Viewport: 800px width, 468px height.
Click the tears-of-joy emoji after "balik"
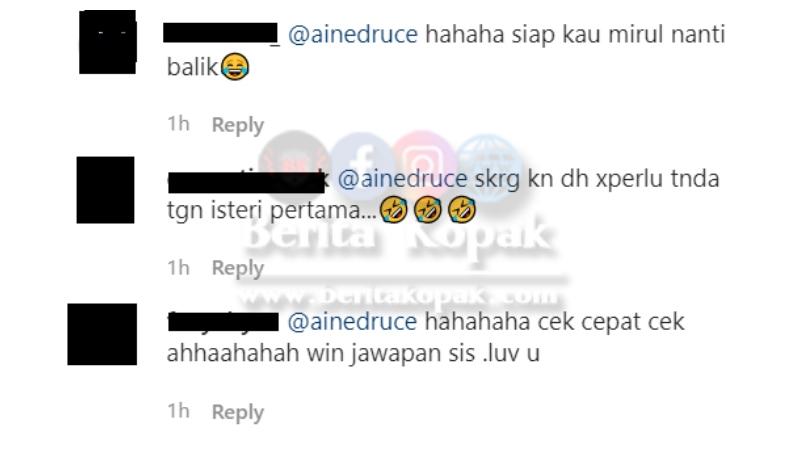pos(235,67)
